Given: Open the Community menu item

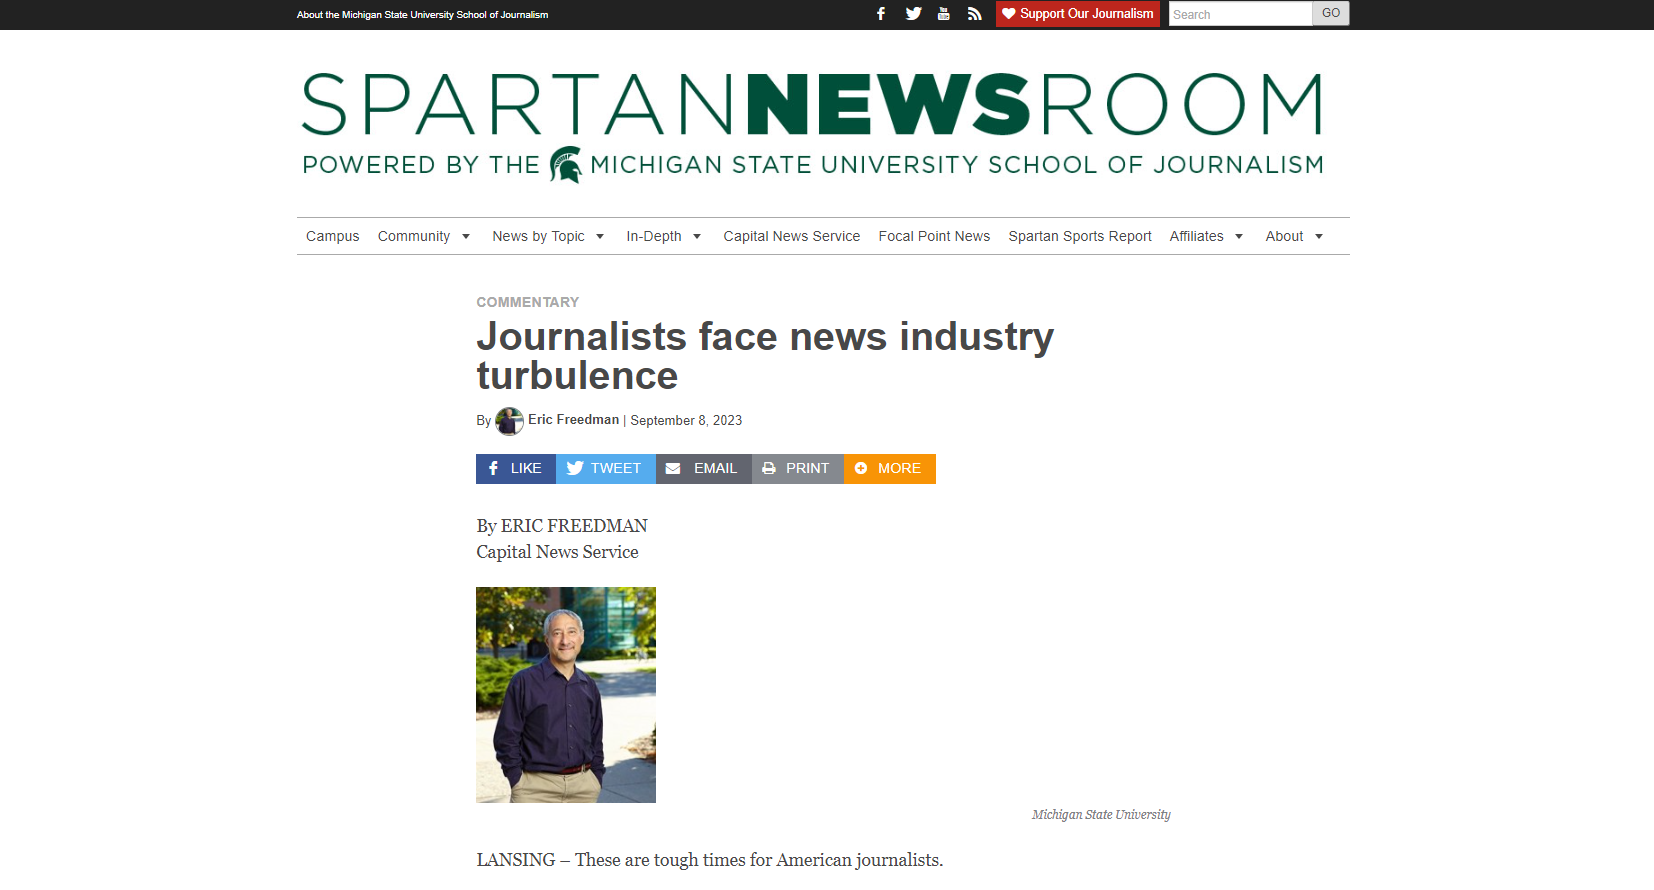Looking at the screenshot, I should 414,236.
